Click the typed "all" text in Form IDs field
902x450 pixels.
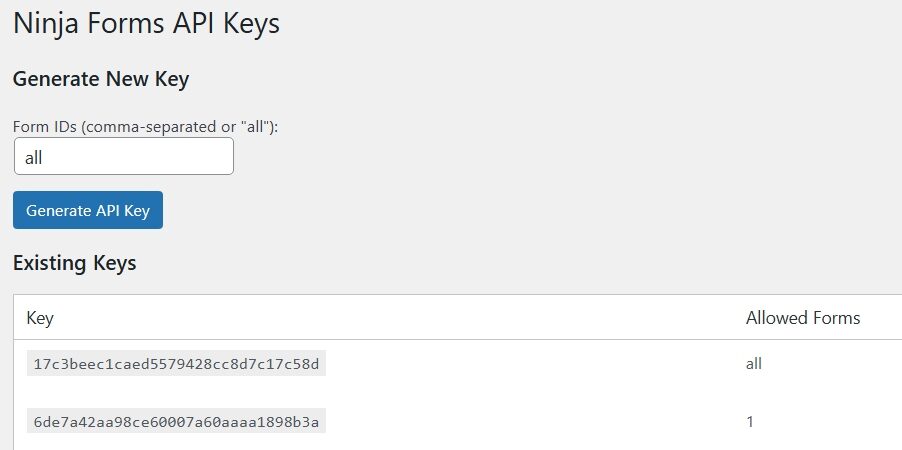click(34, 157)
